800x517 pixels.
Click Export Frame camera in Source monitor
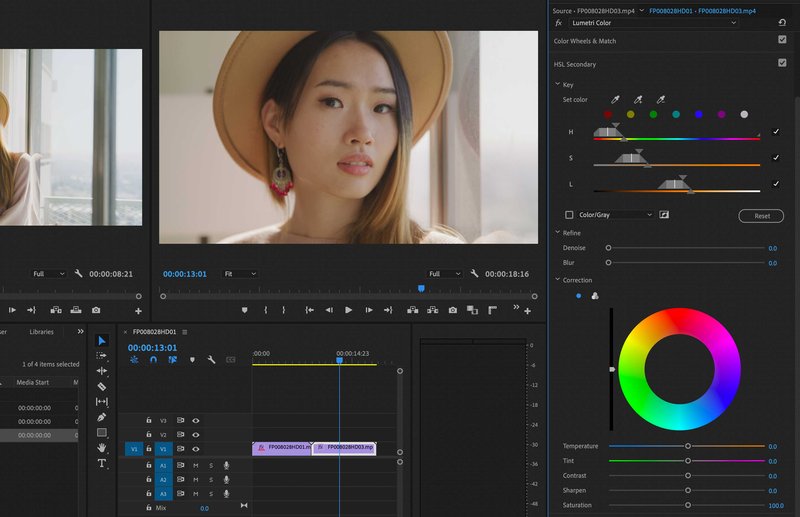pos(96,310)
